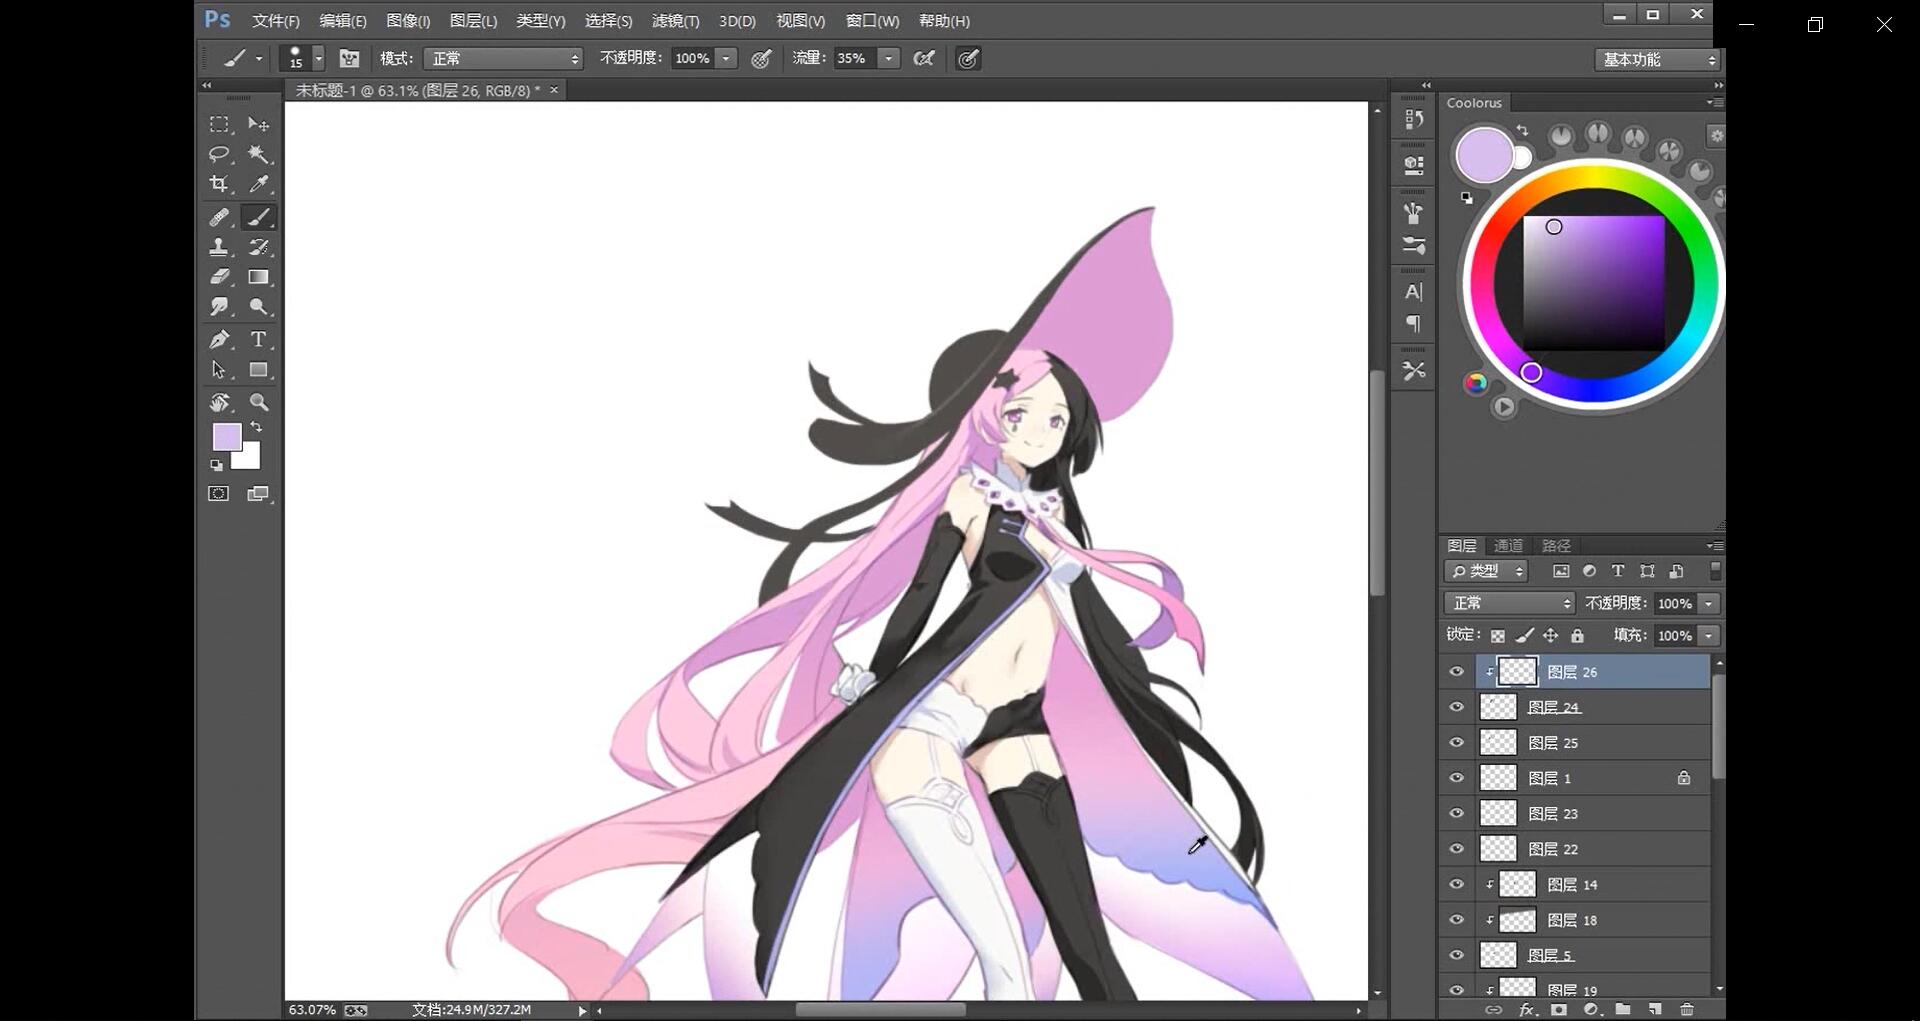This screenshot has width=1920, height=1021.
Task: Link layers icon at panel bottom
Action: [x=1494, y=1010]
